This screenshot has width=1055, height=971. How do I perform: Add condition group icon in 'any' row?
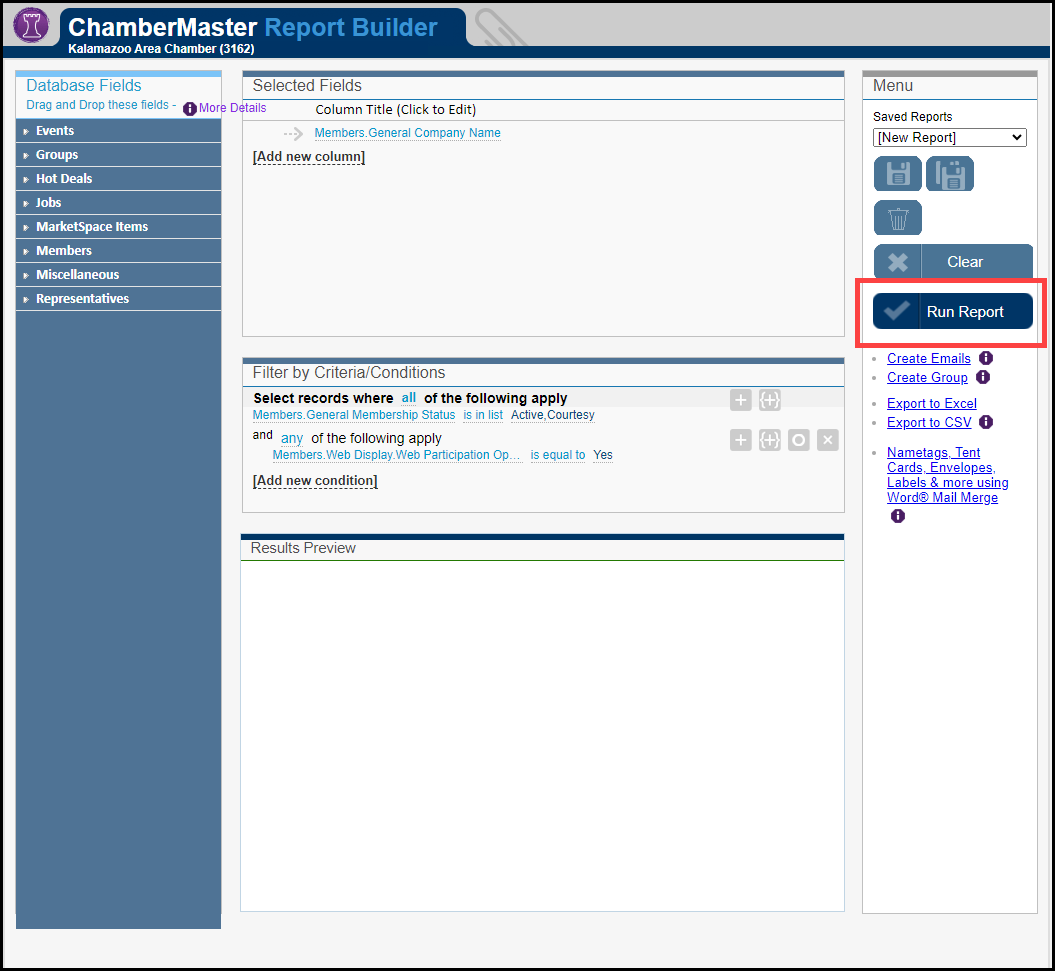click(x=769, y=440)
